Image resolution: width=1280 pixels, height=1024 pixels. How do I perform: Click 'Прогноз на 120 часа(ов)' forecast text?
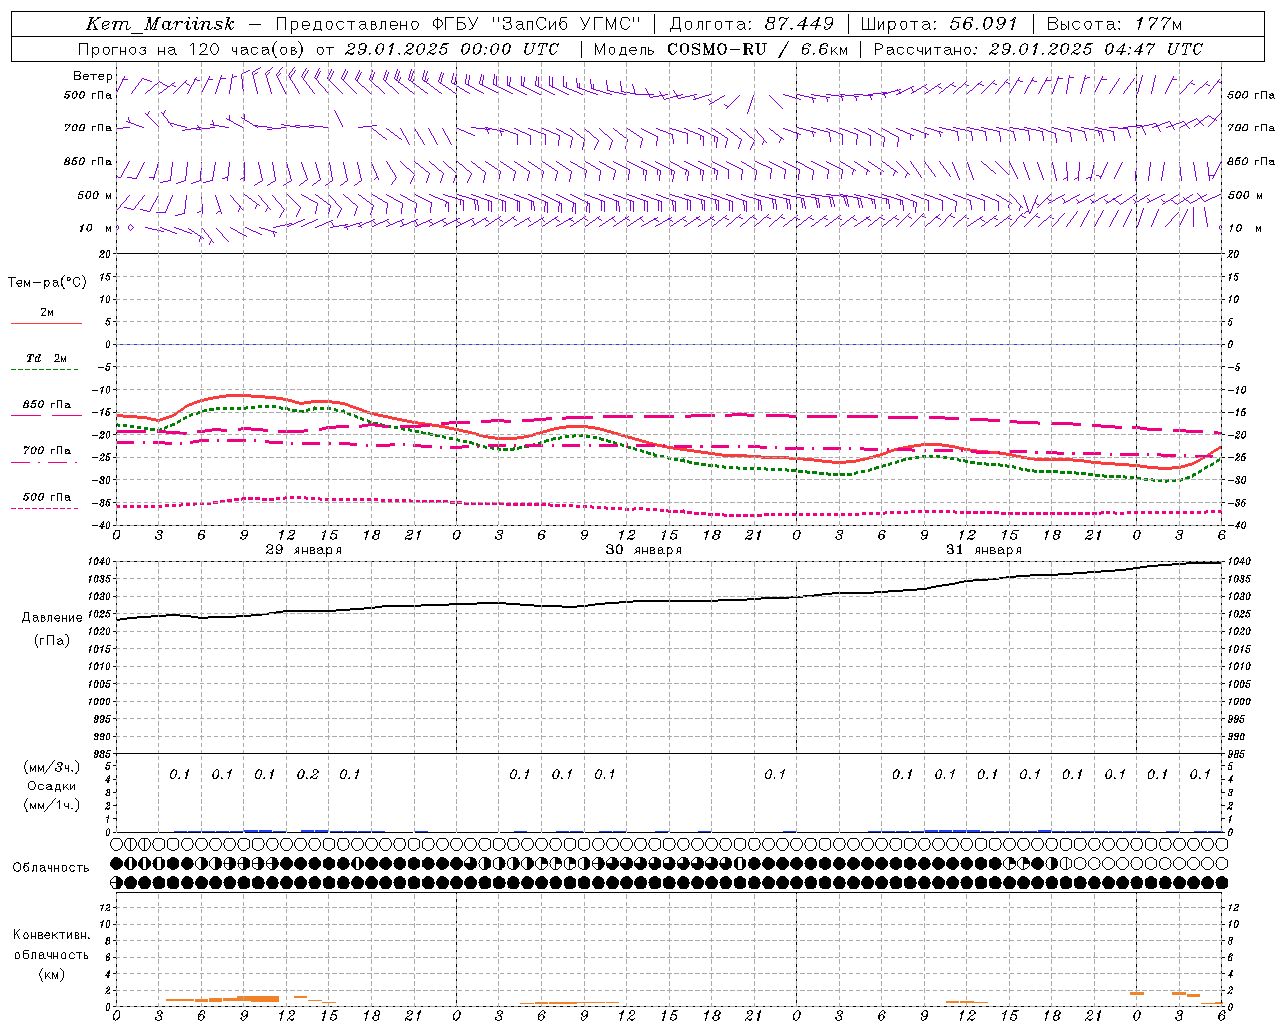pos(193,49)
